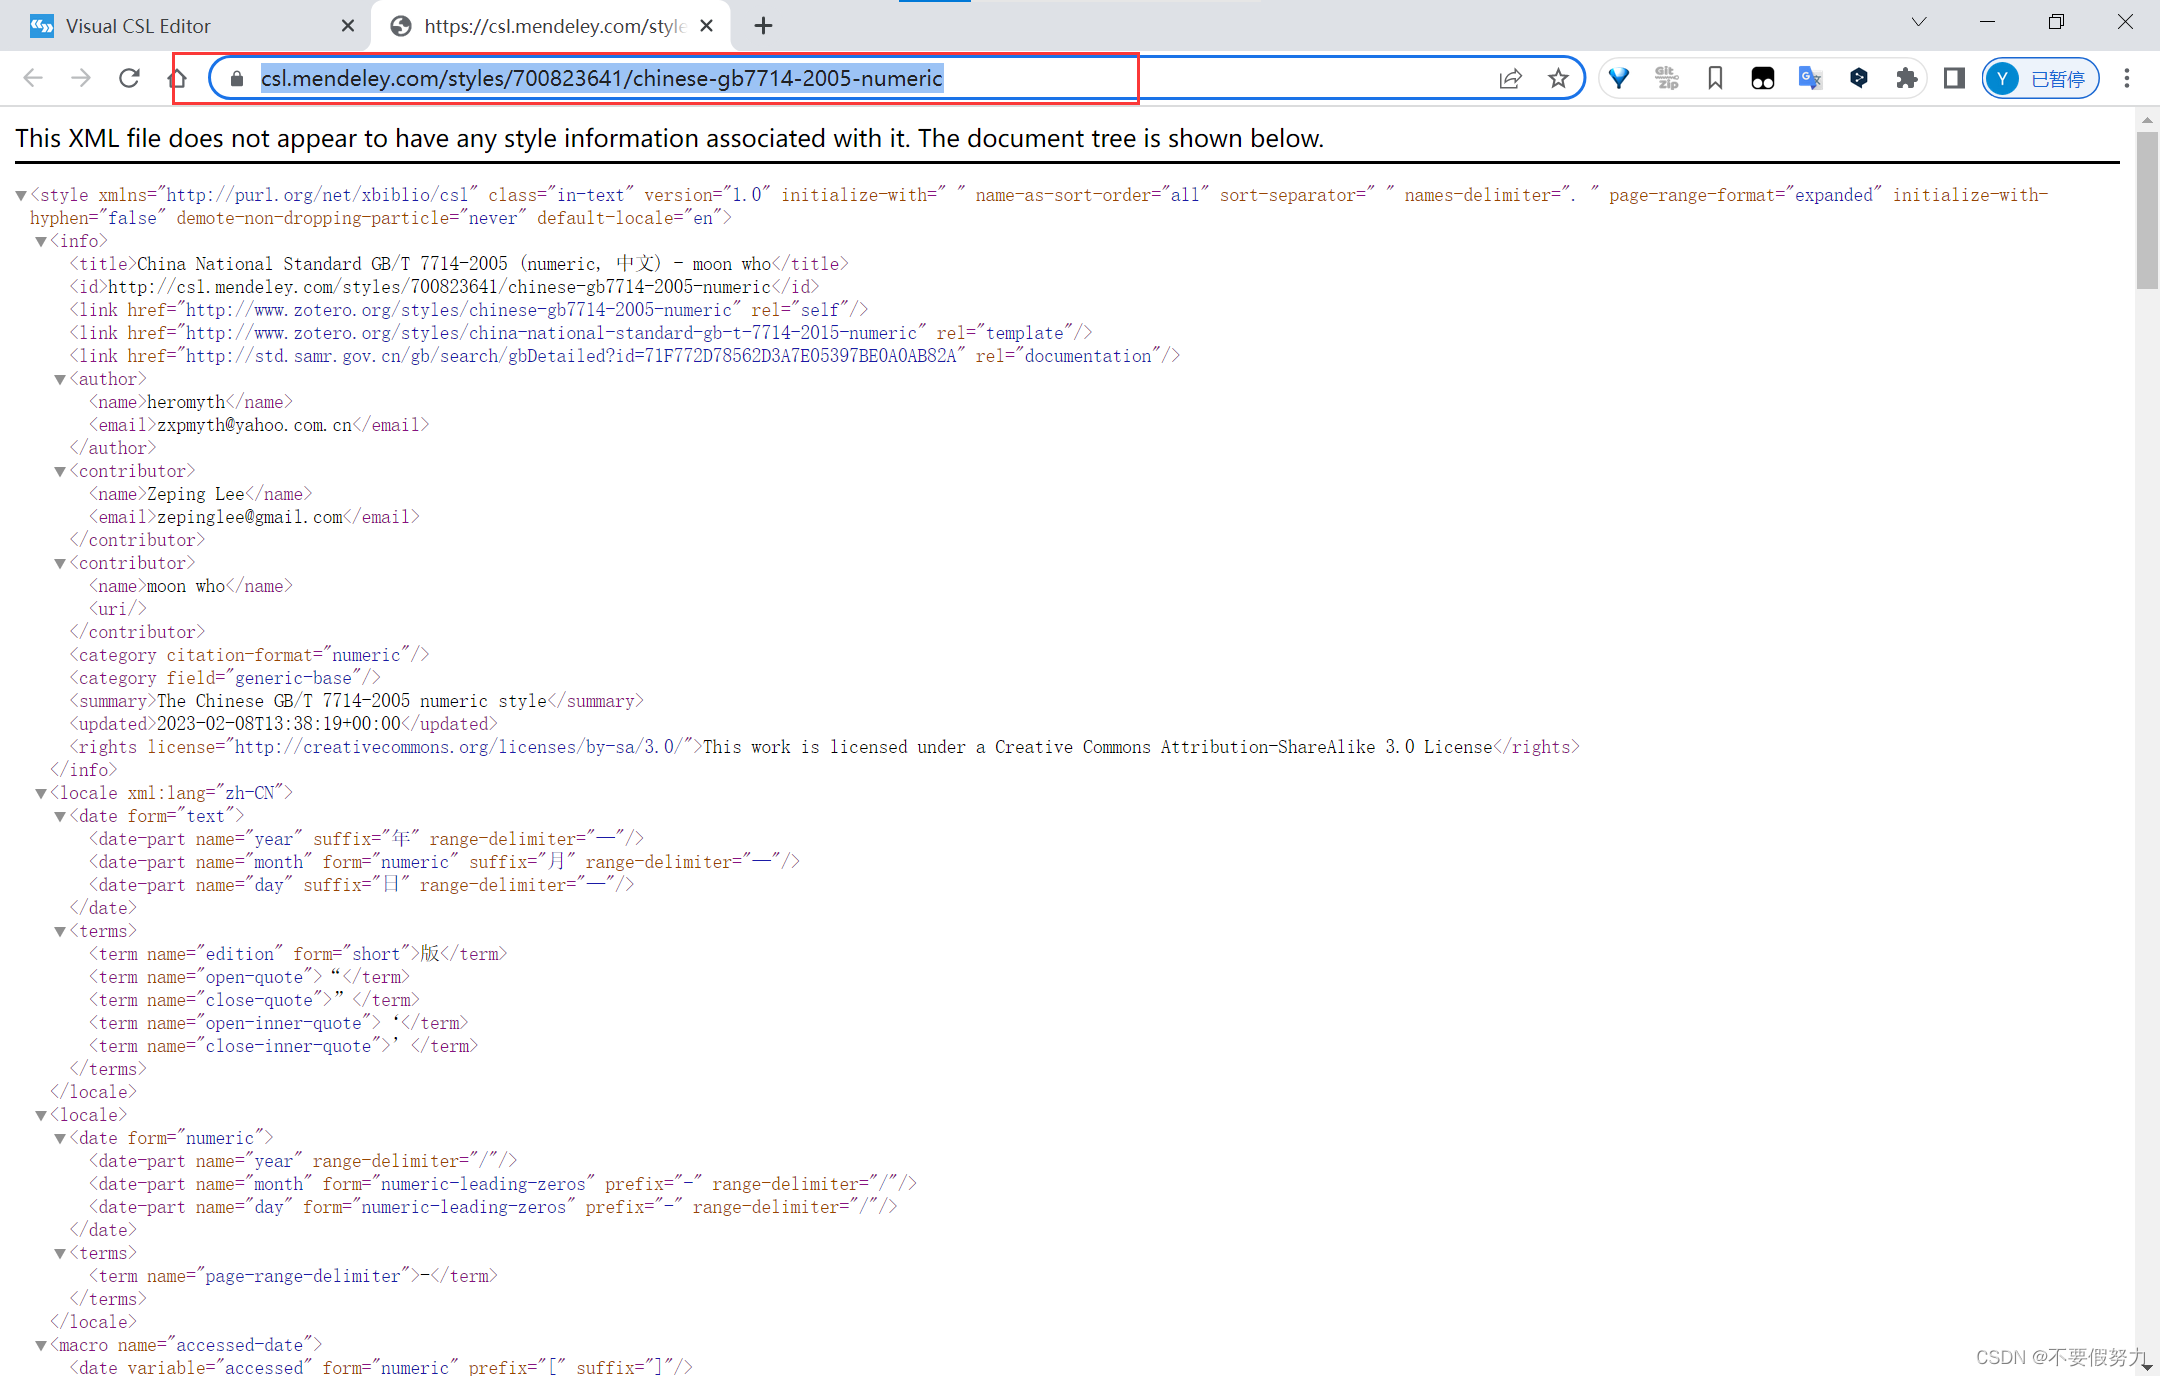The image size is (2160, 1376).
Task: Click the profile button showing 已暂停
Action: pyautogui.click(x=2041, y=78)
